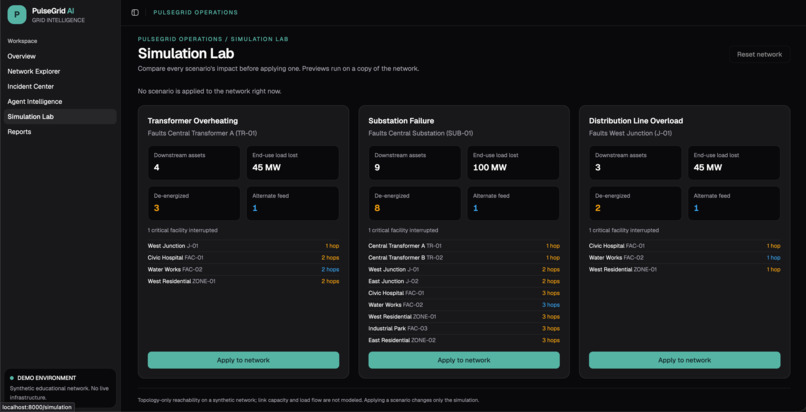Click 'No scenario is applied to the network' message
Screen dimensions: 806x412
pyautogui.click(x=209, y=91)
